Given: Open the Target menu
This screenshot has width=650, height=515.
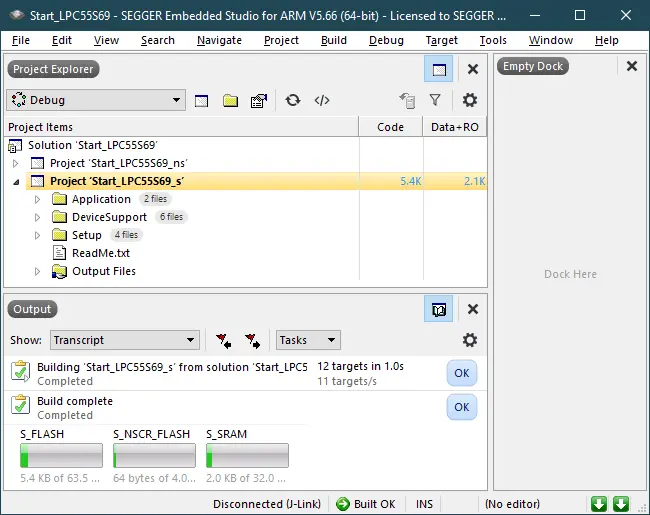Looking at the screenshot, I should 441,40.
